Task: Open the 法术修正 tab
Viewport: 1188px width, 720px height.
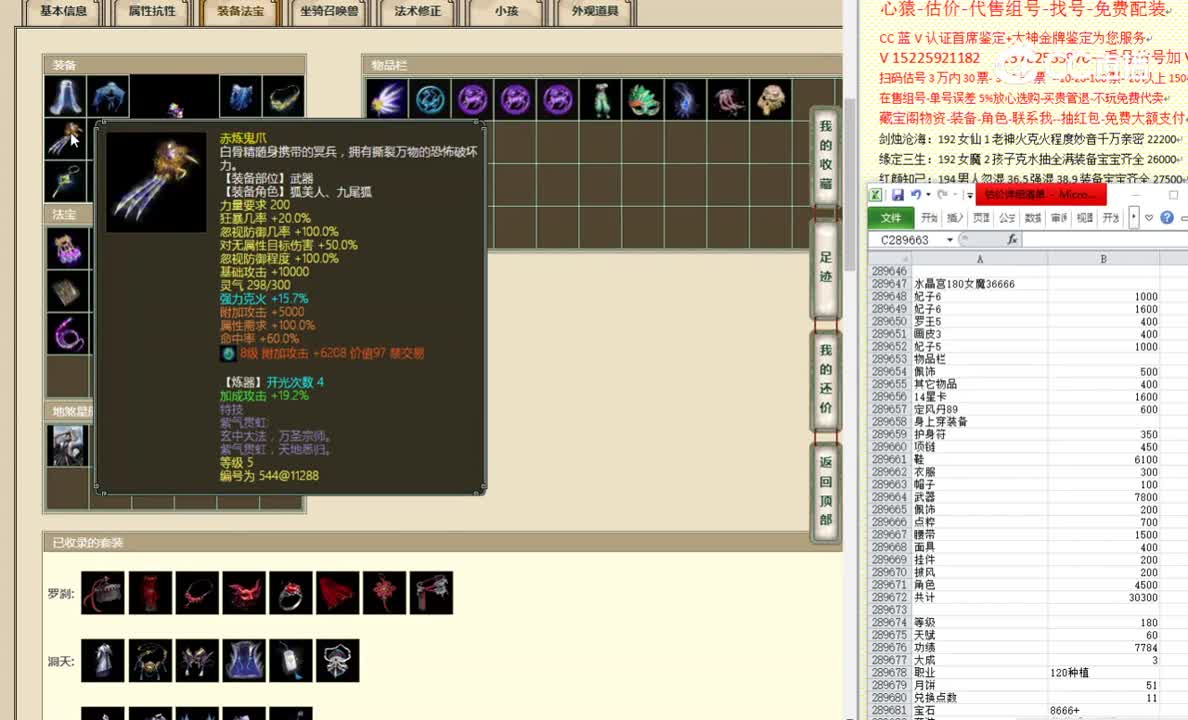Action: (417, 11)
